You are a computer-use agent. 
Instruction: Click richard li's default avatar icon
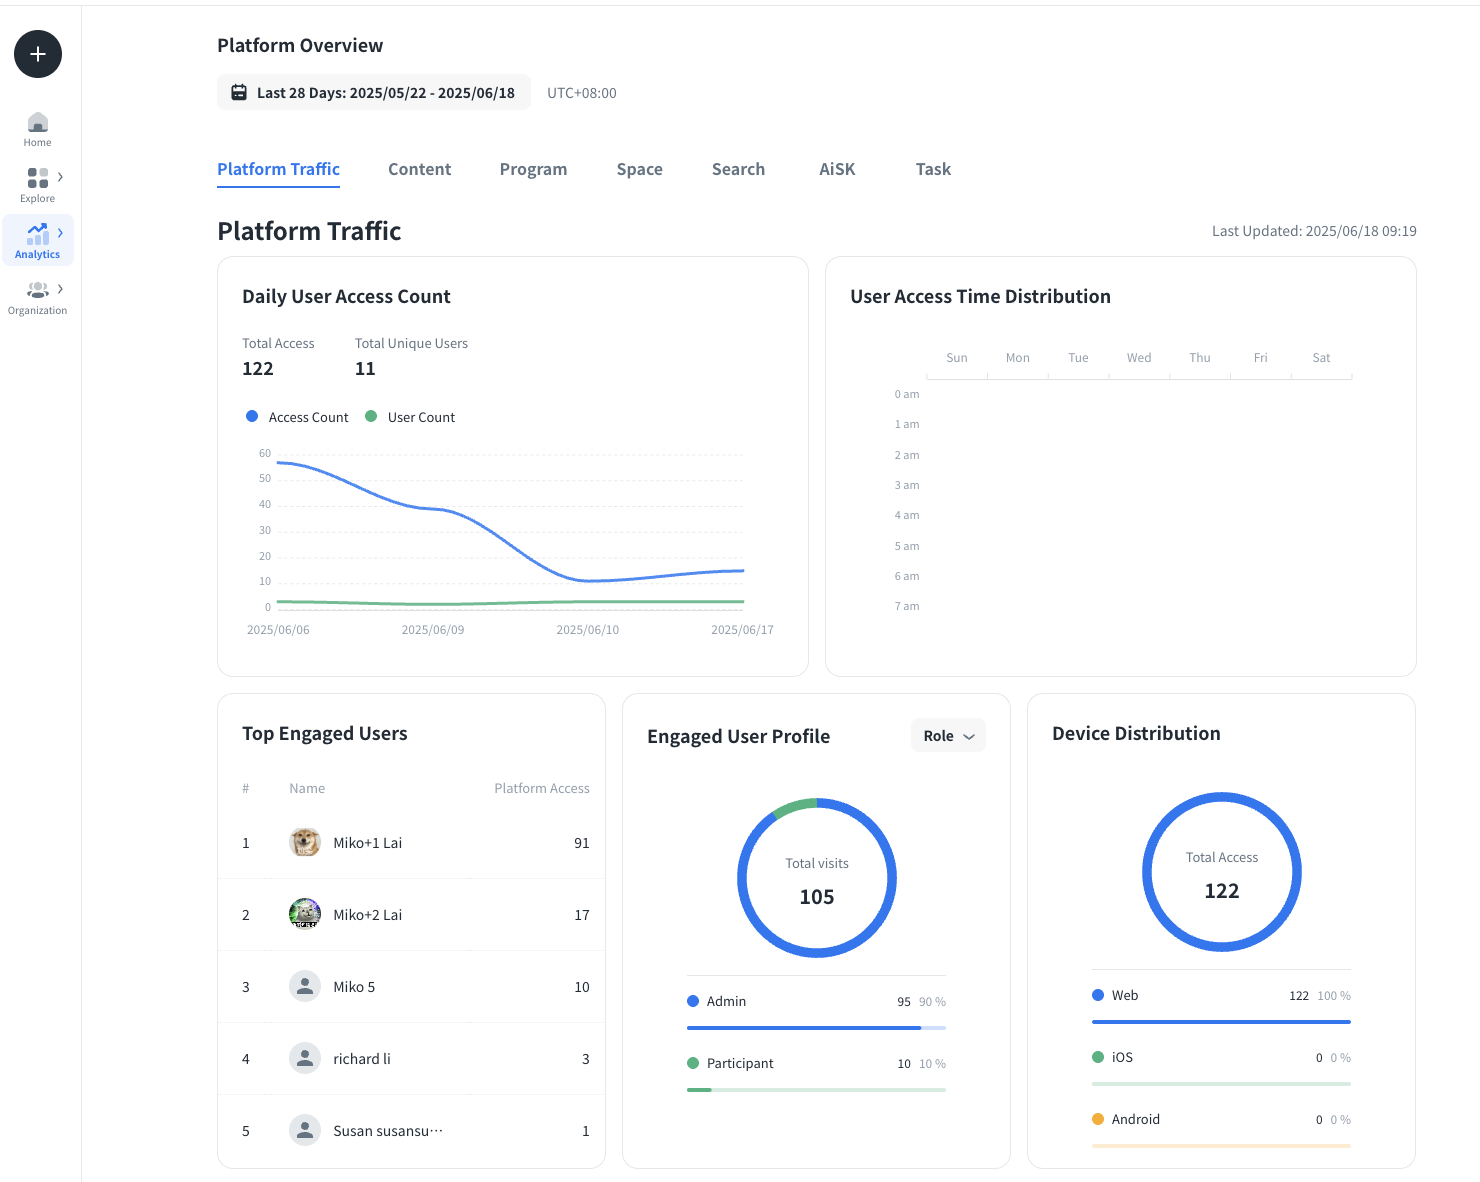(305, 1059)
